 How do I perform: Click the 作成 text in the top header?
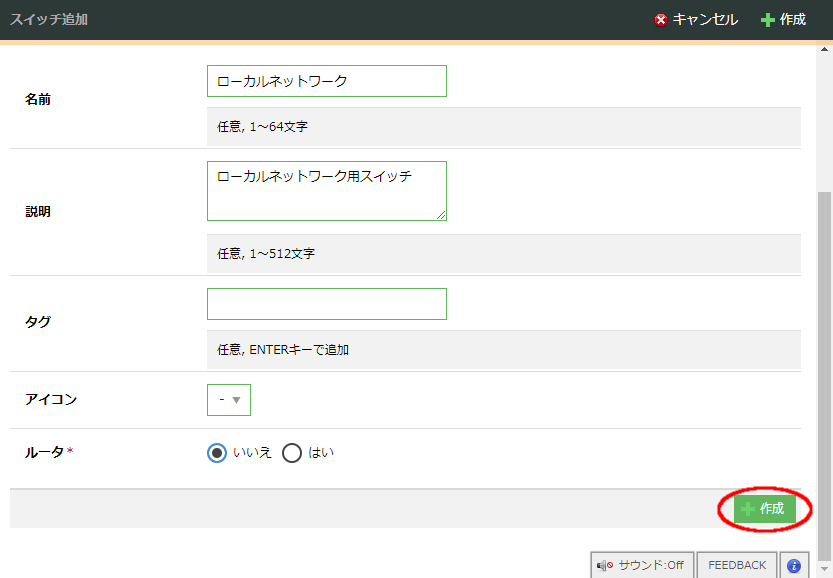point(793,20)
